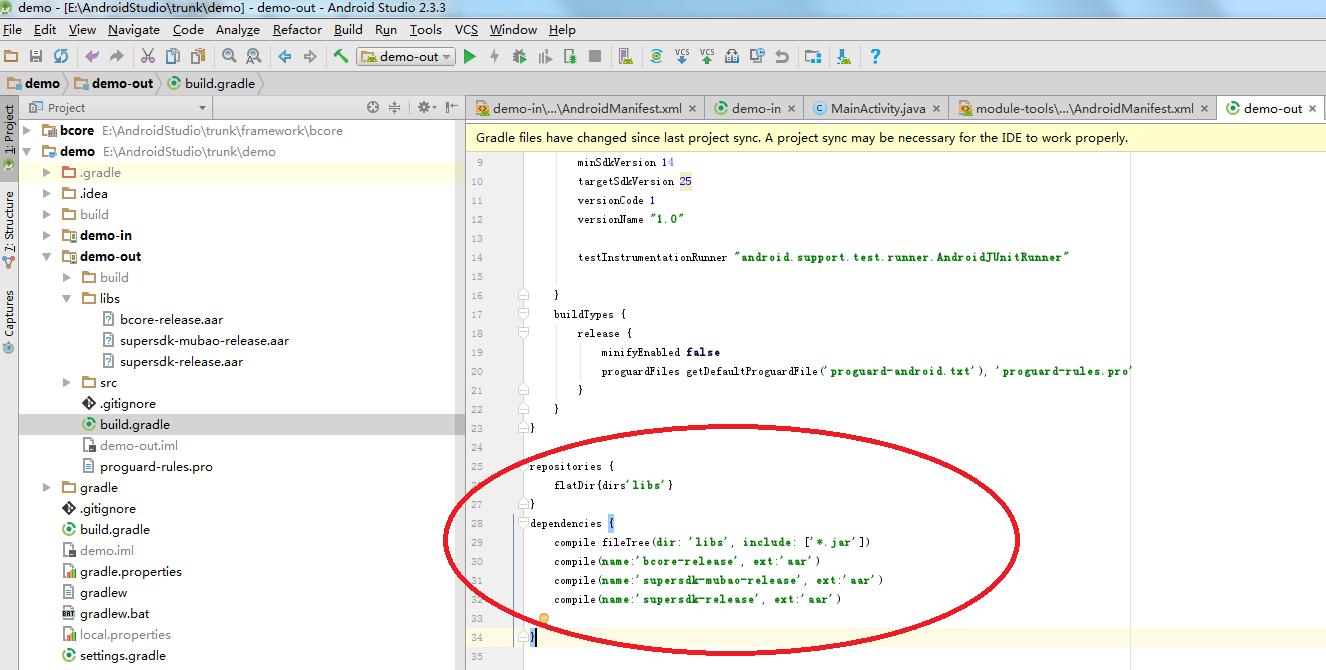Navigate Back with the left arrow
Viewport: 1326px width, 670px height.
(x=285, y=56)
